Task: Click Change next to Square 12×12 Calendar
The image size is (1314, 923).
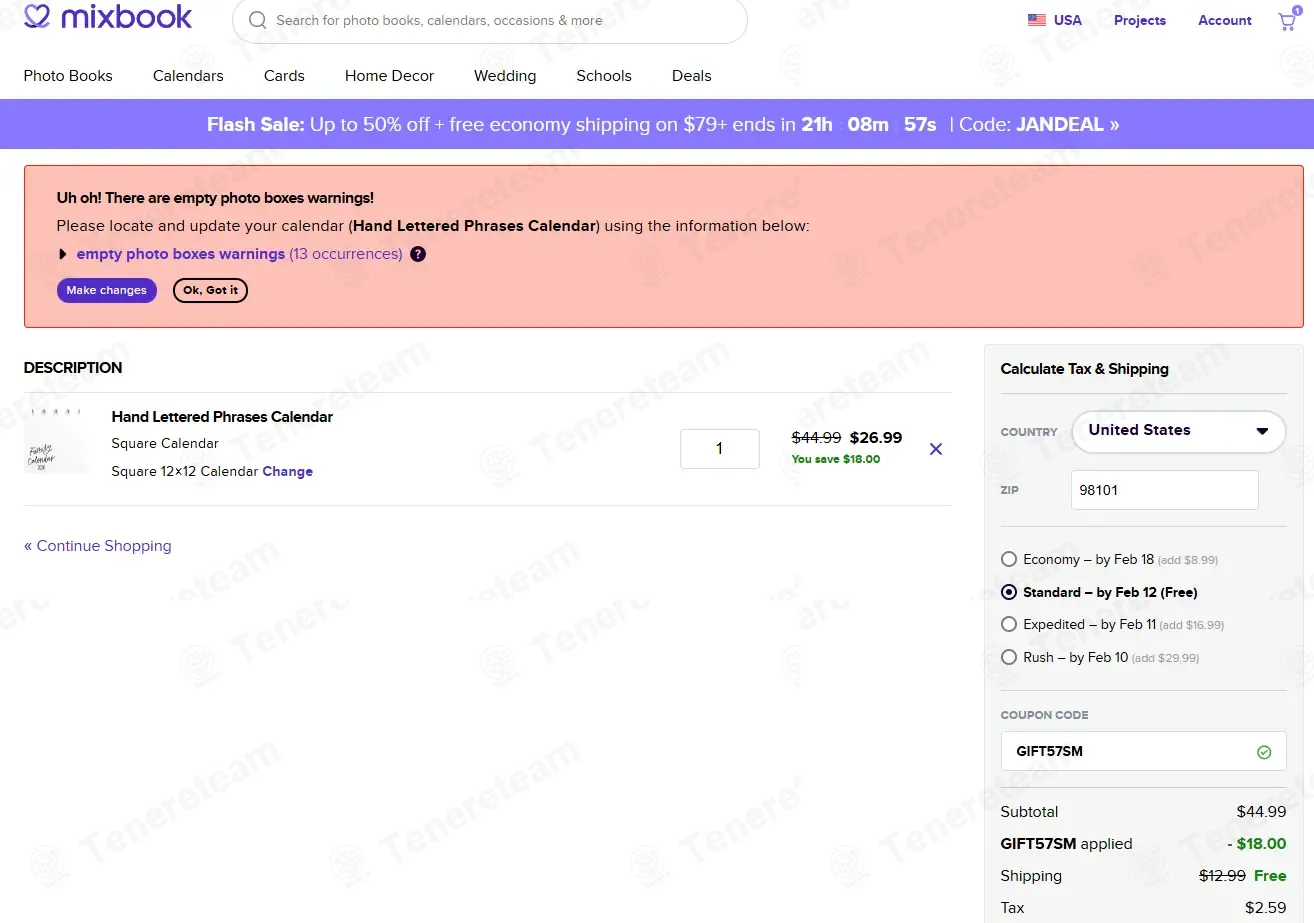Action: click(x=287, y=471)
